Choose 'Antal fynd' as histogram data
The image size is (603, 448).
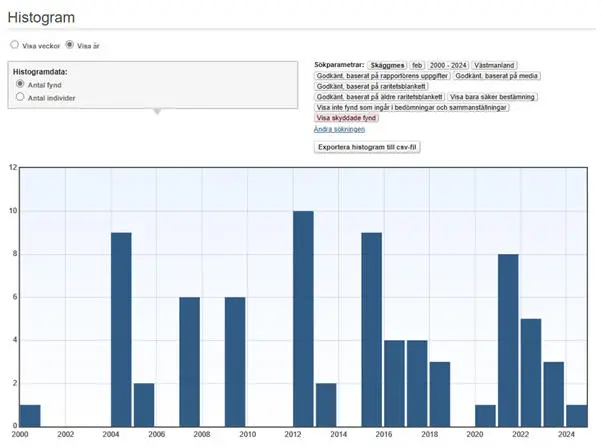click(x=20, y=85)
